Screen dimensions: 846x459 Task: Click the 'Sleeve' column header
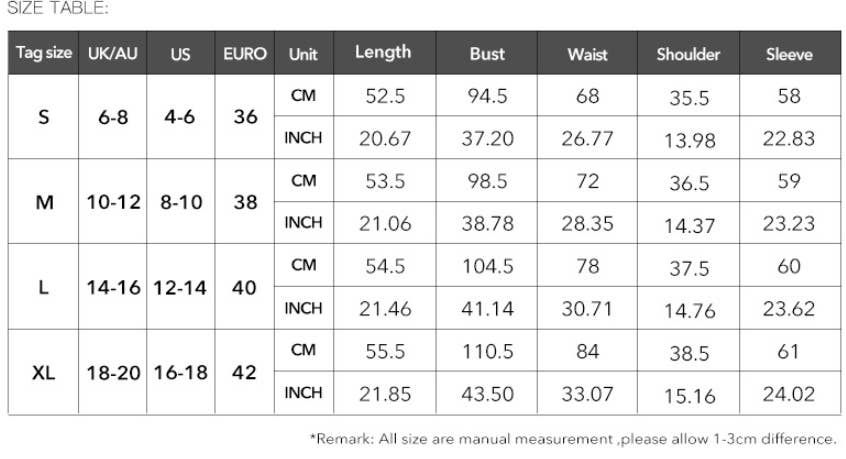pyautogui.click(x=789, y=54)
